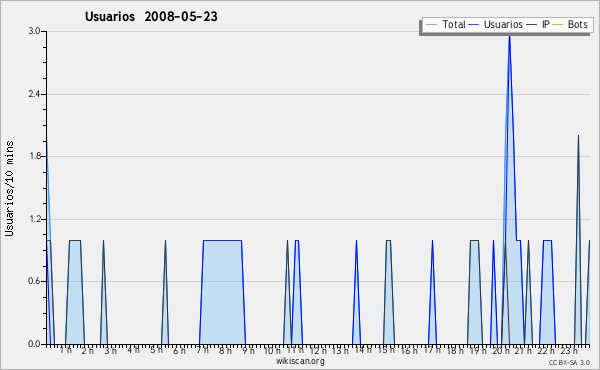
Task: Click the 22 h x-axis label
Action: pyautogui.click(x=546, y=351)
